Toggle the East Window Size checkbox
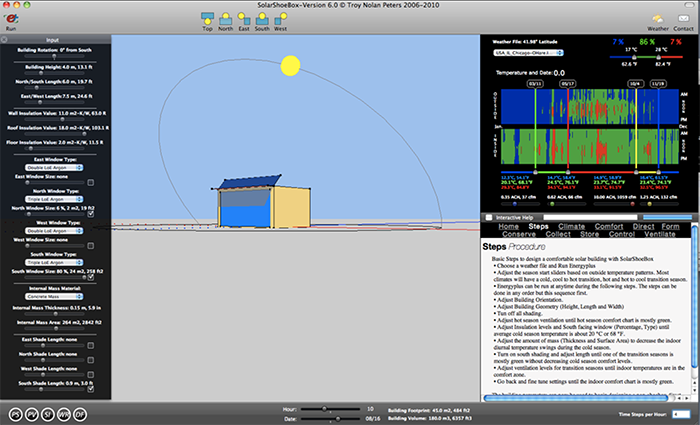The width and height of the screenshot is (700, 425). point(91,182)
